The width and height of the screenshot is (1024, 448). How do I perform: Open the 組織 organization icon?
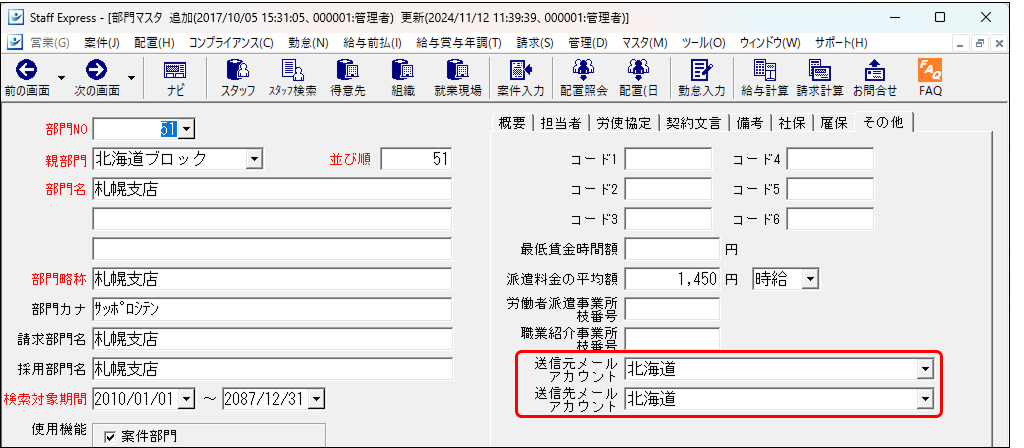(403, 71)
